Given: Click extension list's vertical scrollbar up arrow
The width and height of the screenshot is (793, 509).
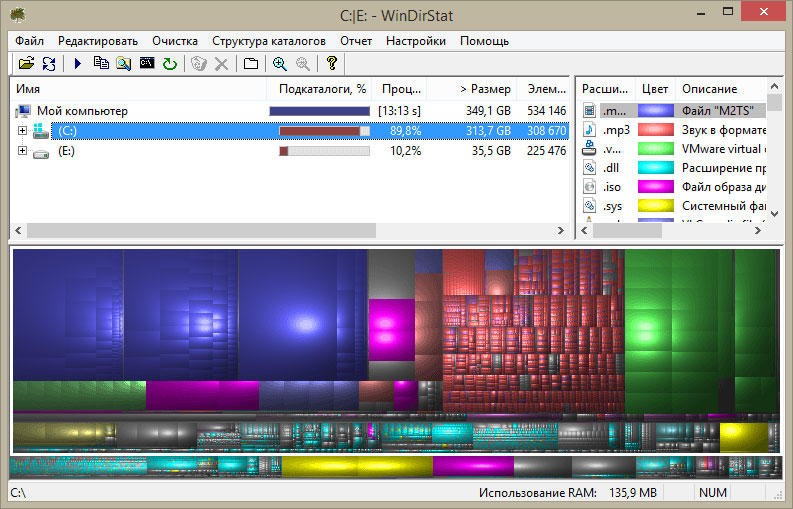Looking at the screenshot, I should 775,87.
